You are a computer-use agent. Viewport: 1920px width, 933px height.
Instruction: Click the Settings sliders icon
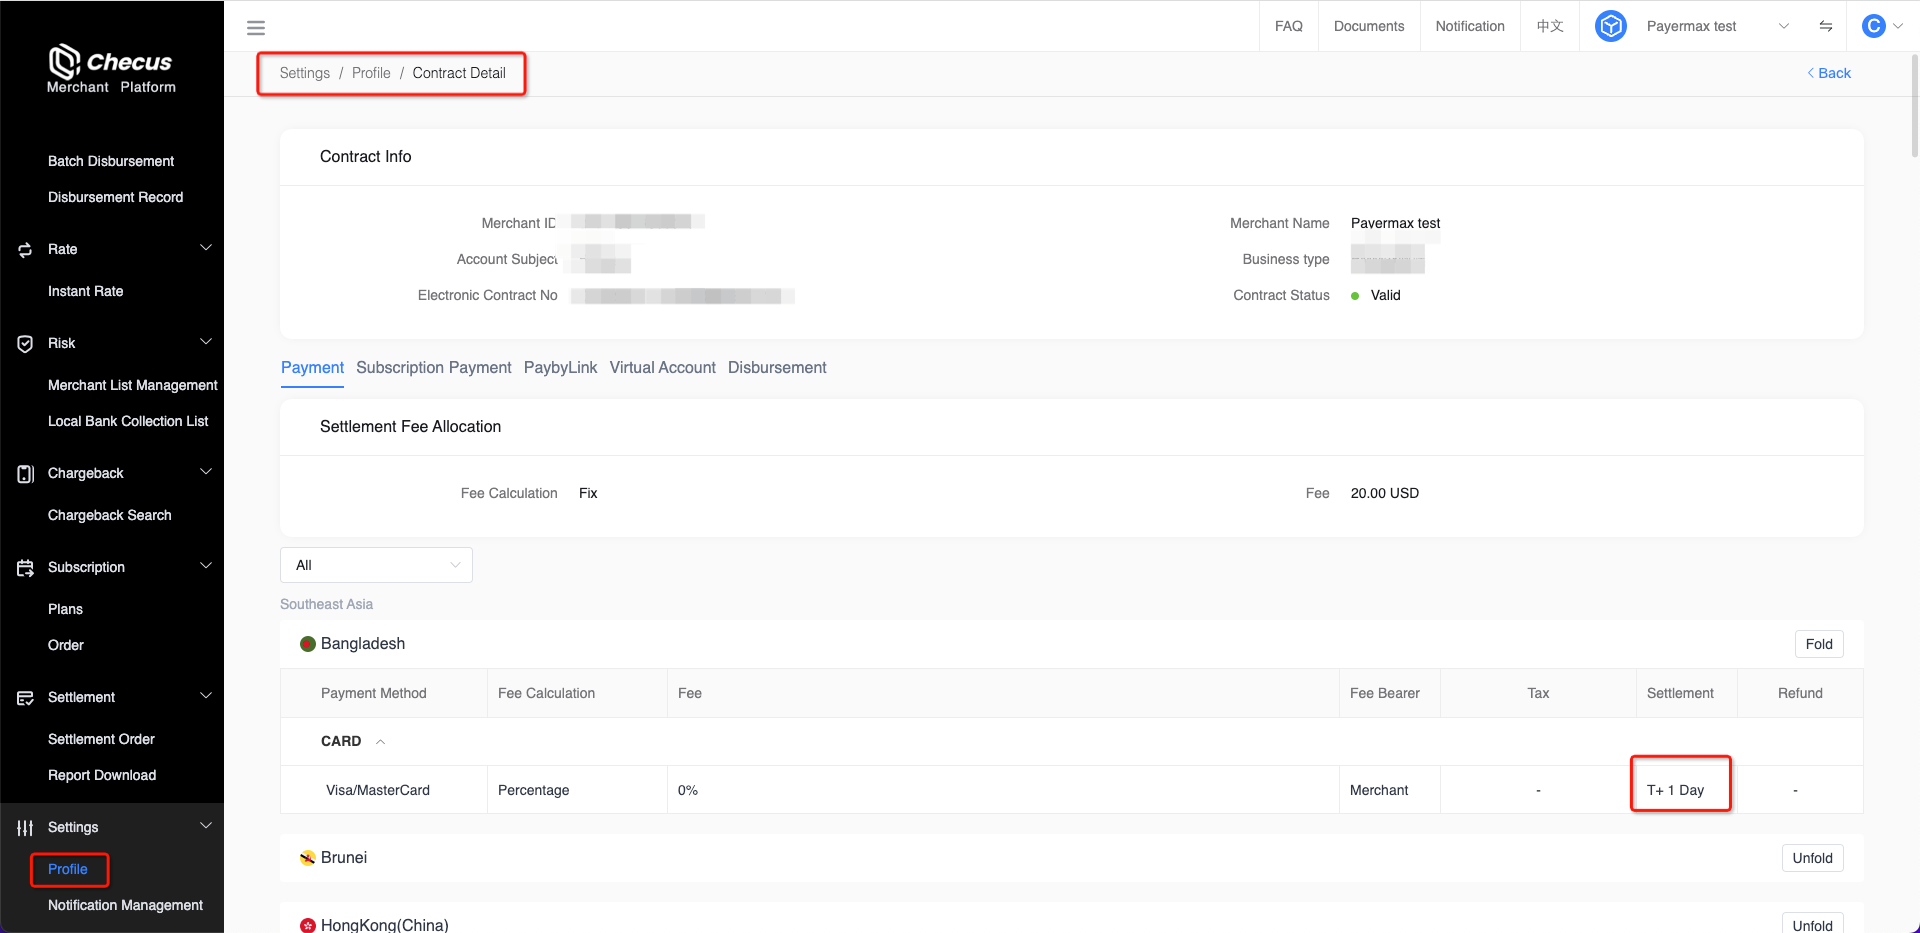click(x=25, y=828)
